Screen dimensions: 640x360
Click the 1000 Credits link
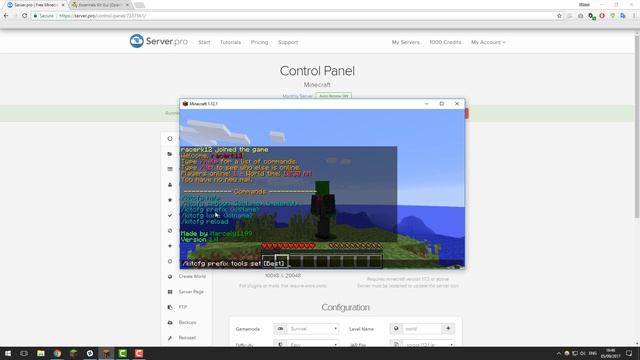coord(445,42)
